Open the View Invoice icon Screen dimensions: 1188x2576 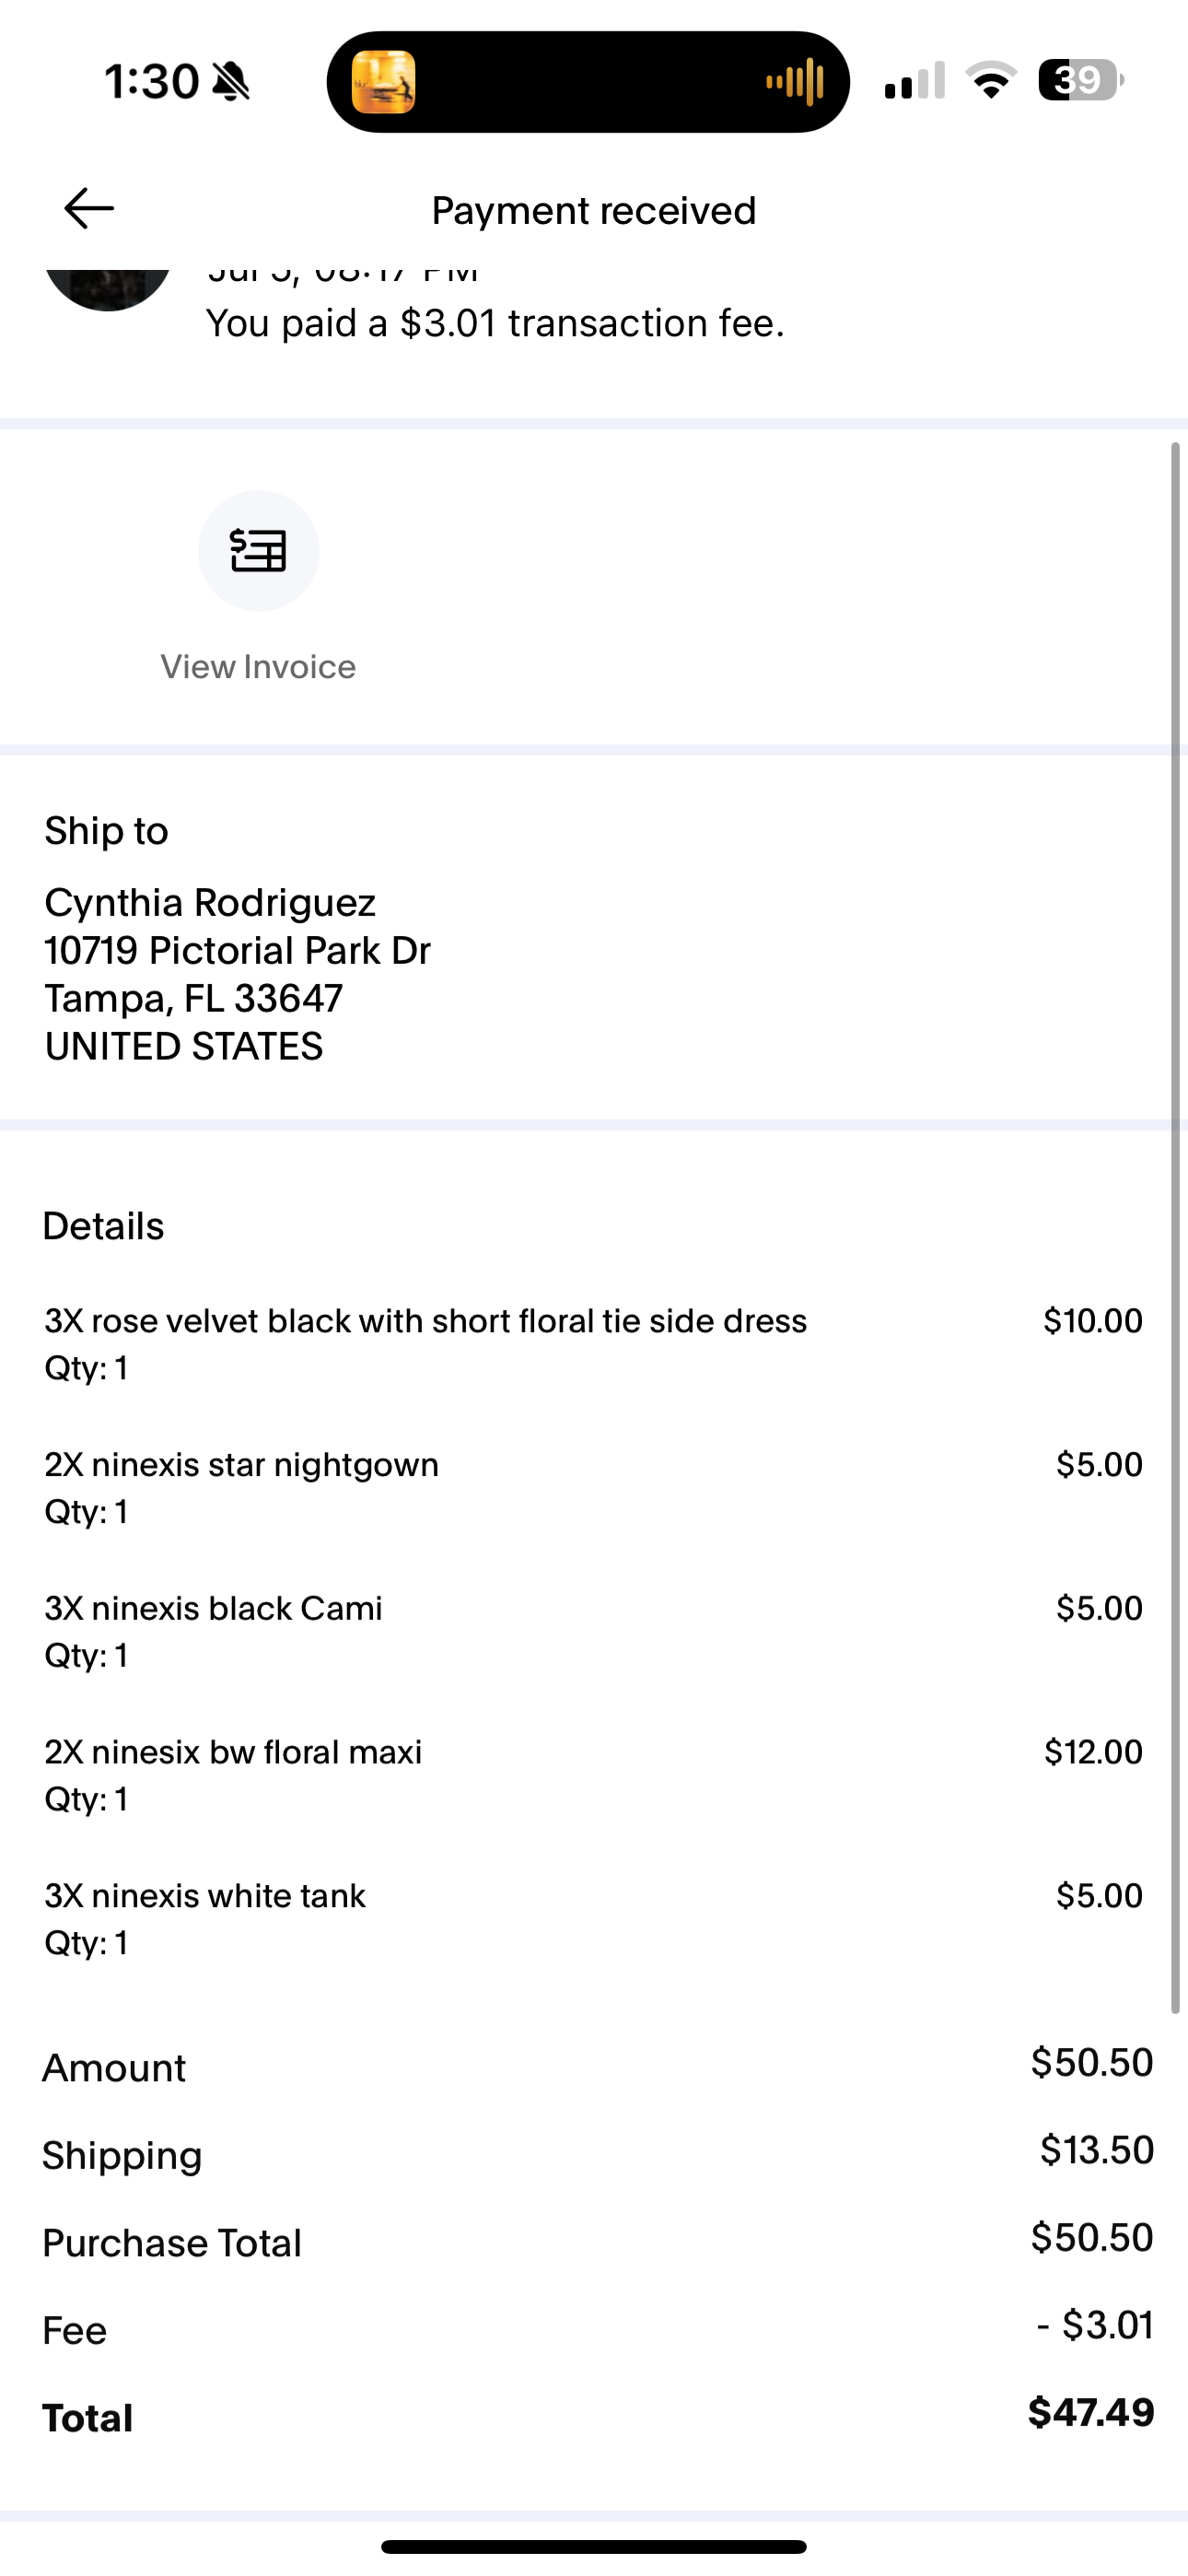[258, 551]
